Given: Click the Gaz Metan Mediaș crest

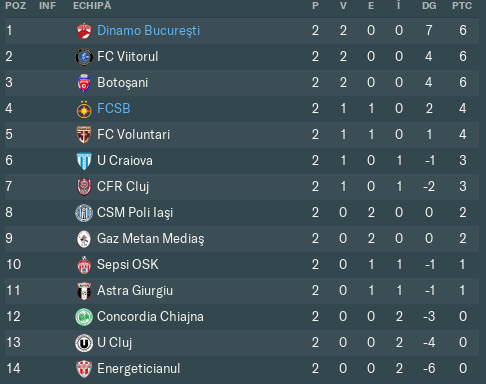Looking at the screenshot, I should point(84,239).
